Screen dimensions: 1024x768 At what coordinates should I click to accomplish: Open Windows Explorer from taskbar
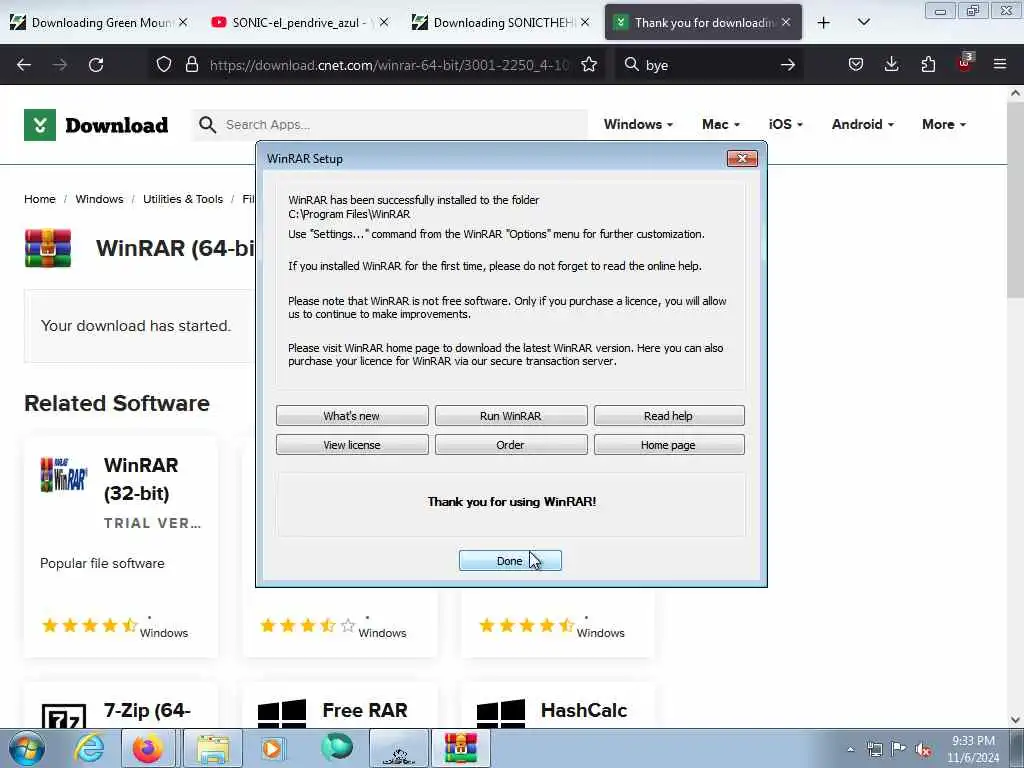[213, 748]
